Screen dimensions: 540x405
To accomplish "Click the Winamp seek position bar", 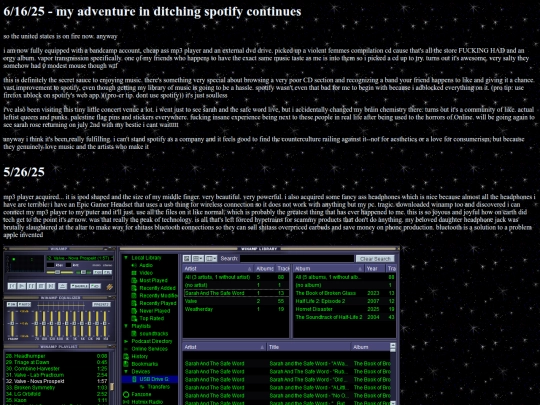I will click(x=60, y=278).
